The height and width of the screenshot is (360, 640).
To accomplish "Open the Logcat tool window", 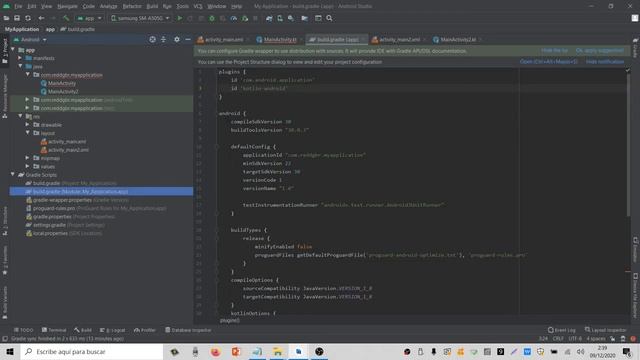I will [x=113, y=330].
